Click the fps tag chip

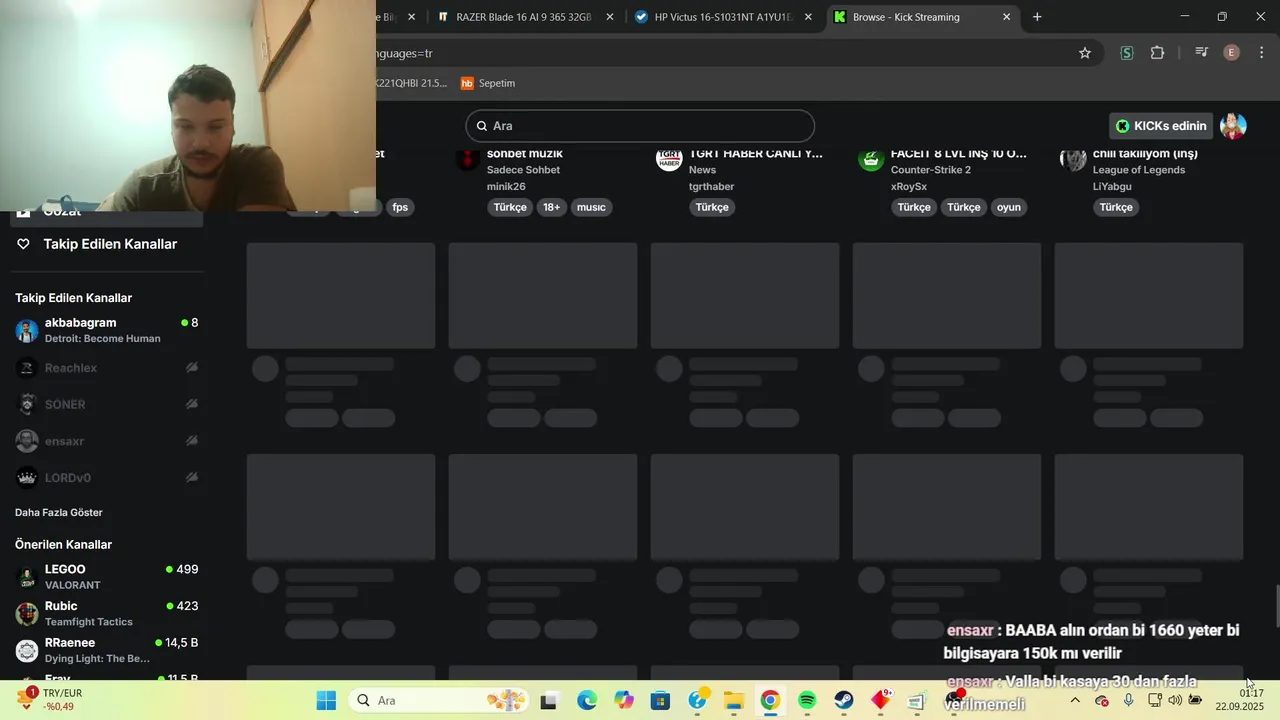[x=400, y=207]
